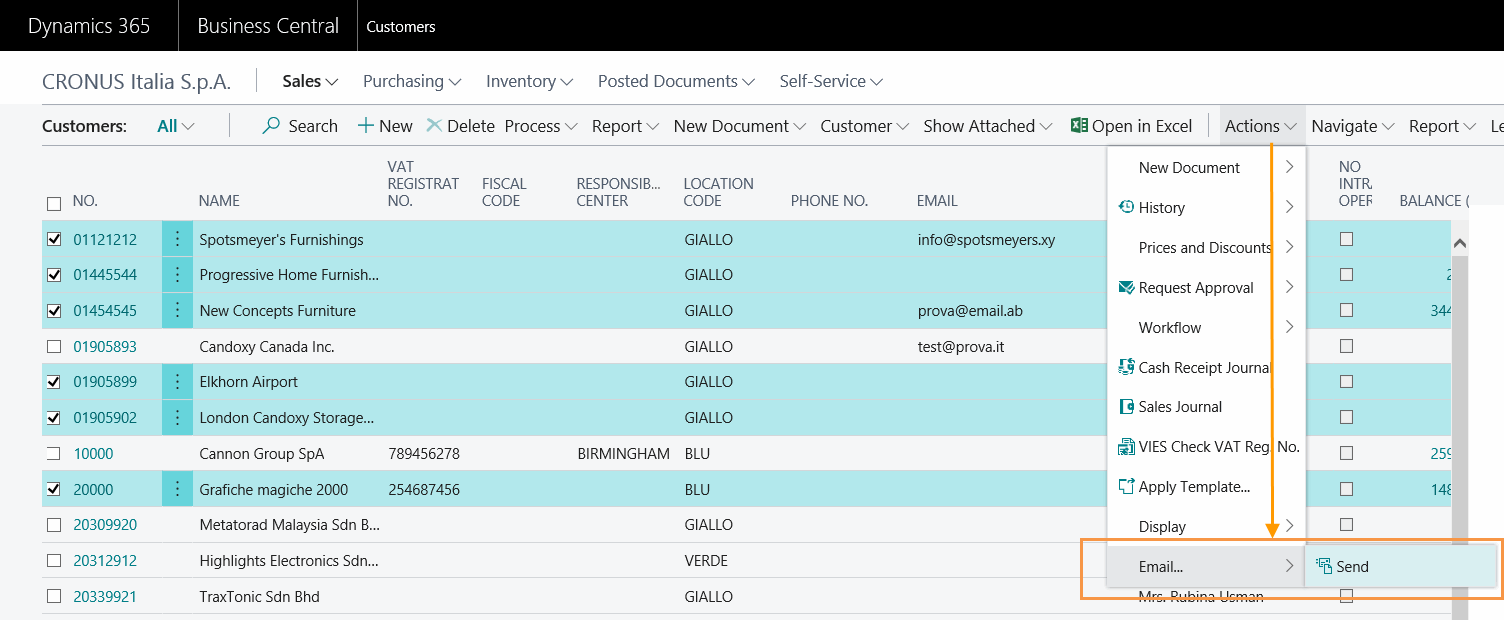
Task: Open the Show Attached dropdown
Action: (x=988, y=126)
